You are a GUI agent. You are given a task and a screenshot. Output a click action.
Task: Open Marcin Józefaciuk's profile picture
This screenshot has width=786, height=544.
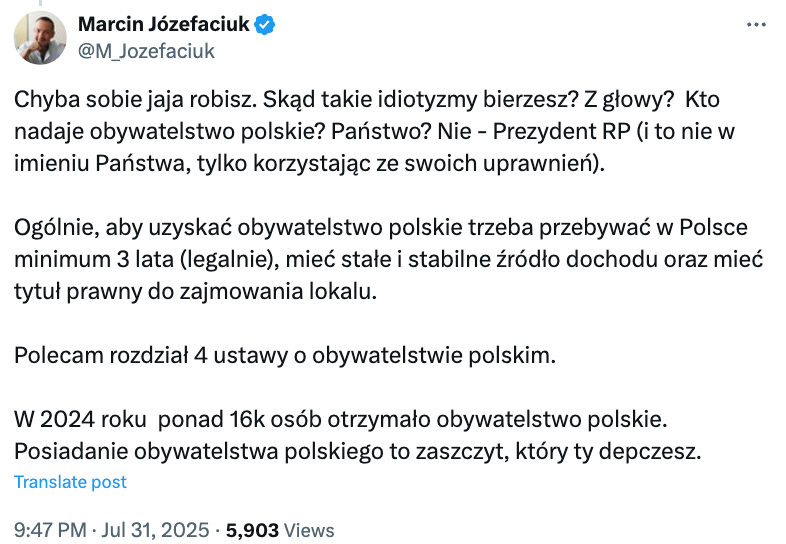40,37
